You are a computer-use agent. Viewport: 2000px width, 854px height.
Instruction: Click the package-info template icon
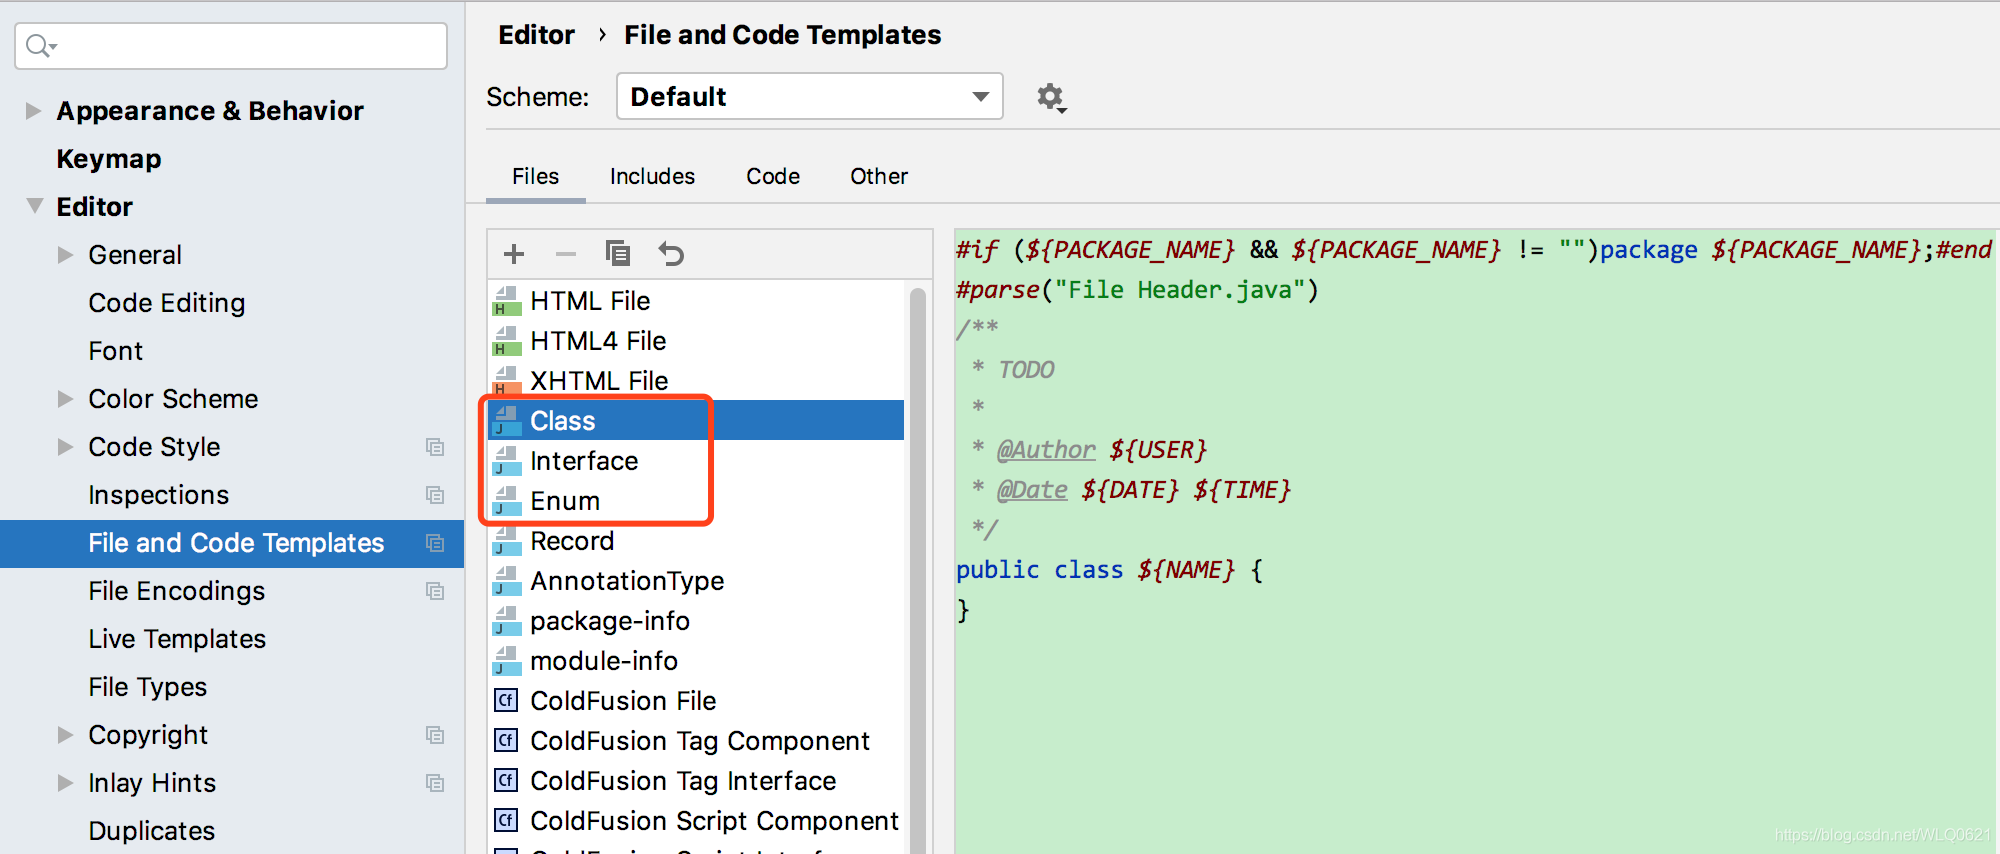click(507, 621)
